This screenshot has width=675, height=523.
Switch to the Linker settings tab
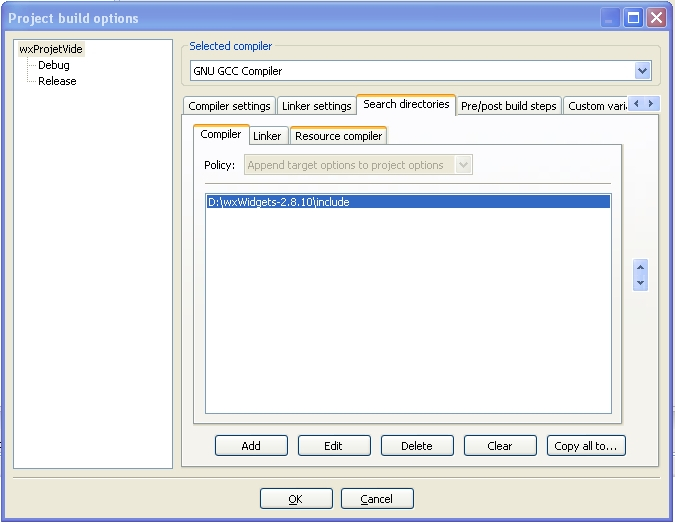coord(316,106)
